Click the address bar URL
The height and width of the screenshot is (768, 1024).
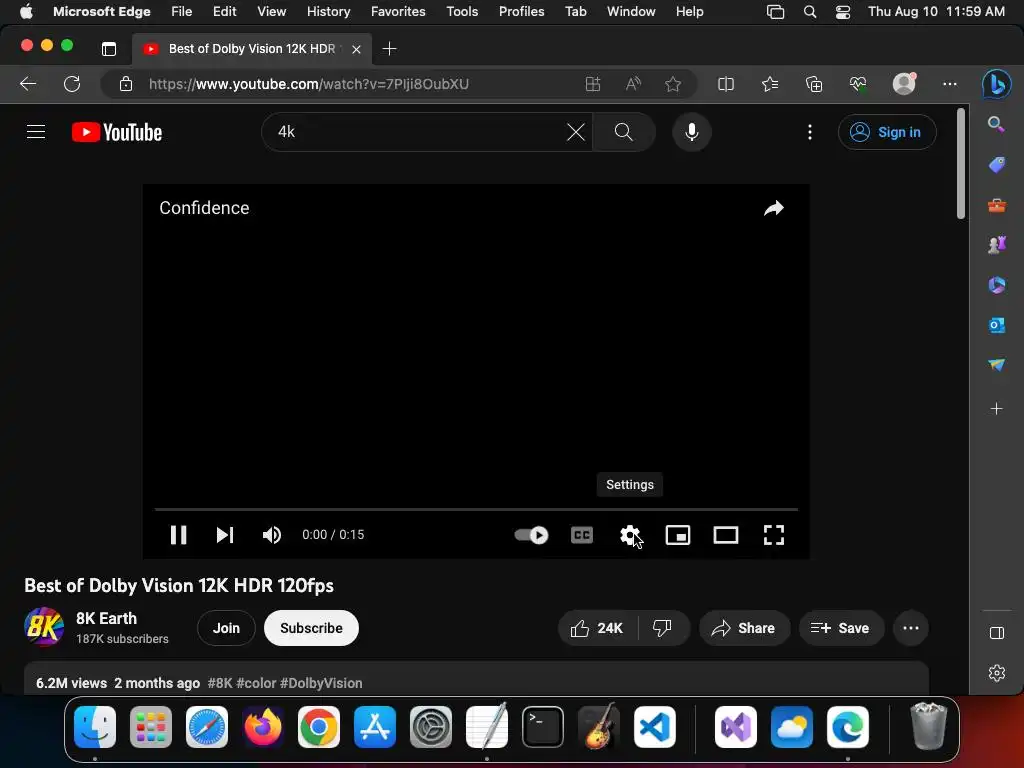coord(308,84)
